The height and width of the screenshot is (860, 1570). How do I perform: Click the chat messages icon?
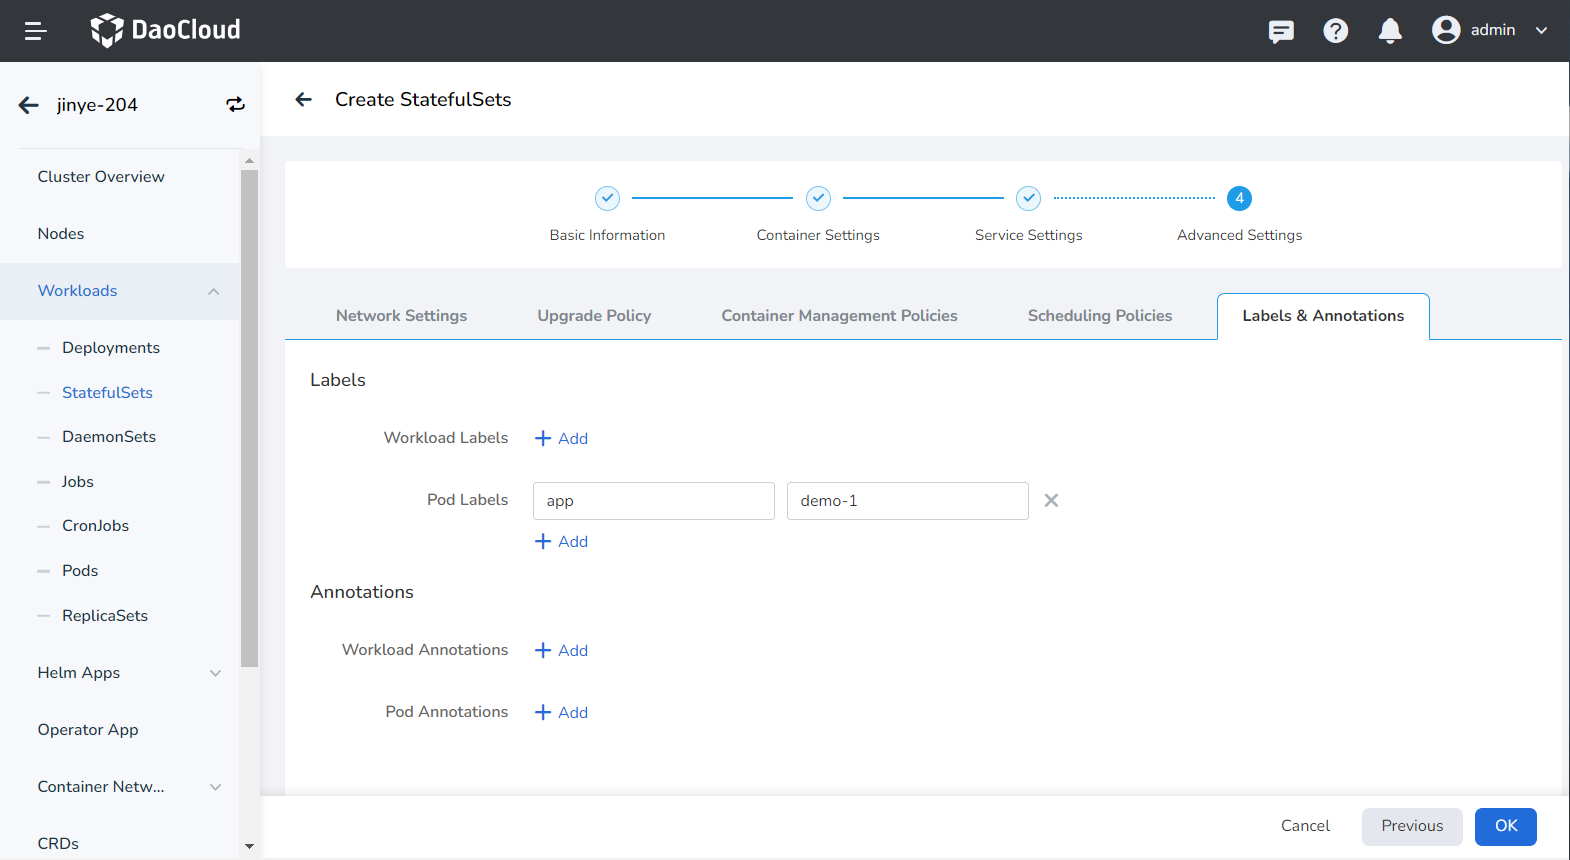pos(1280,31)
